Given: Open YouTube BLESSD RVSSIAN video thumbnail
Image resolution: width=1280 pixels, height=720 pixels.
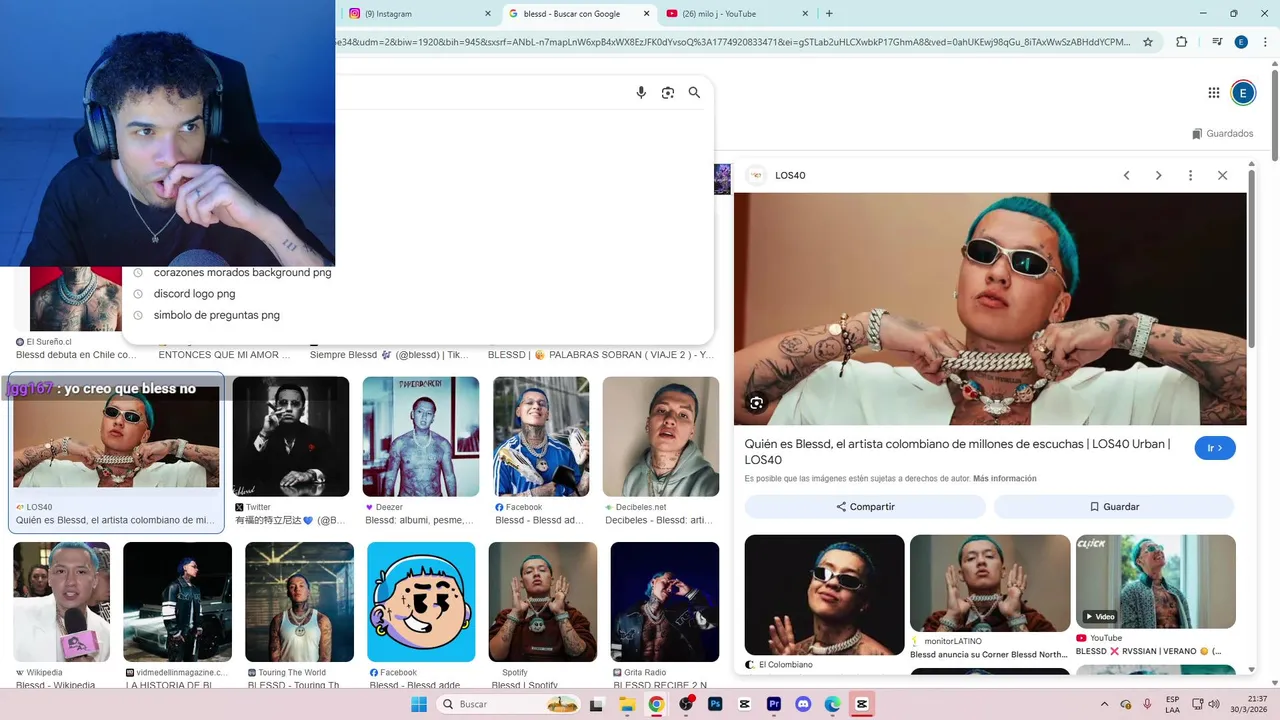Looking at the screenshot, I should click(x=1156, y=581).
